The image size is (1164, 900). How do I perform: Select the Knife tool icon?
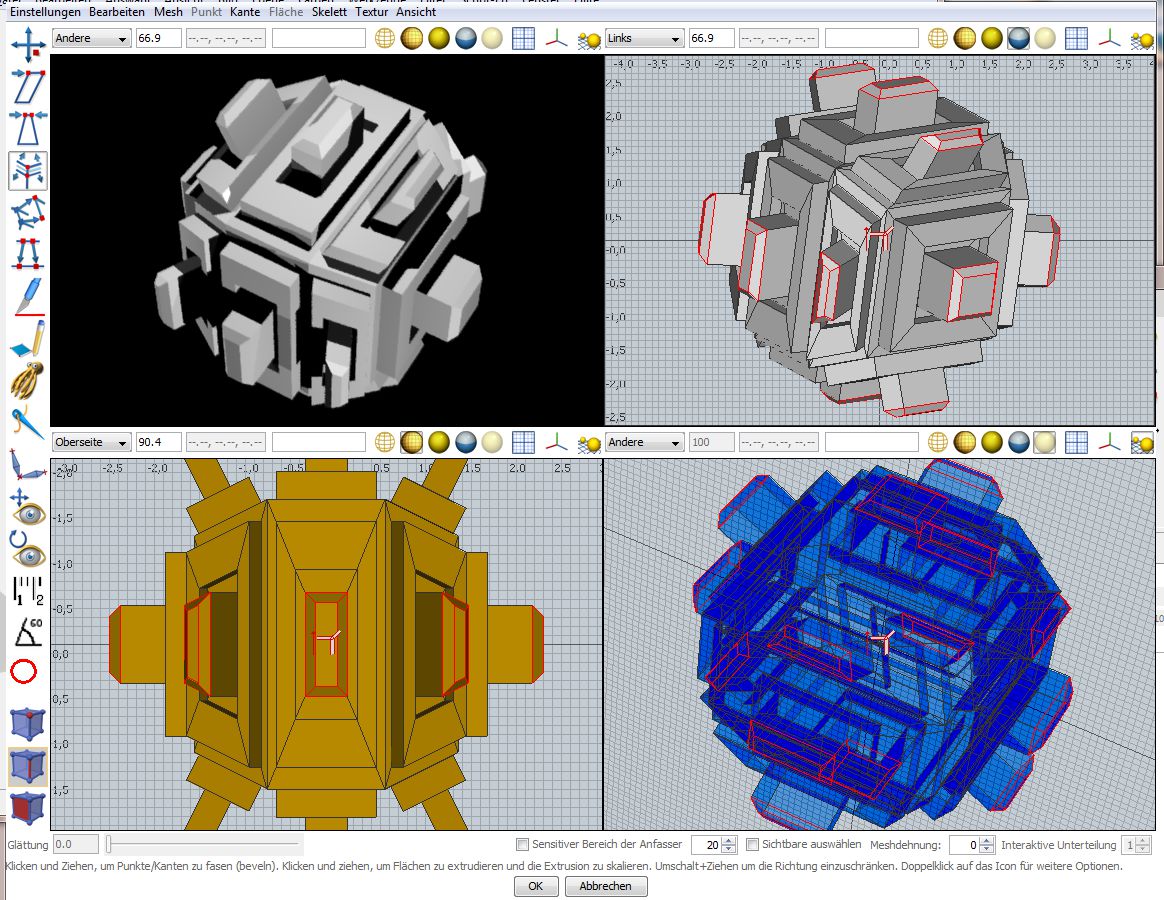pyautogui.click(x=28, y=297)
